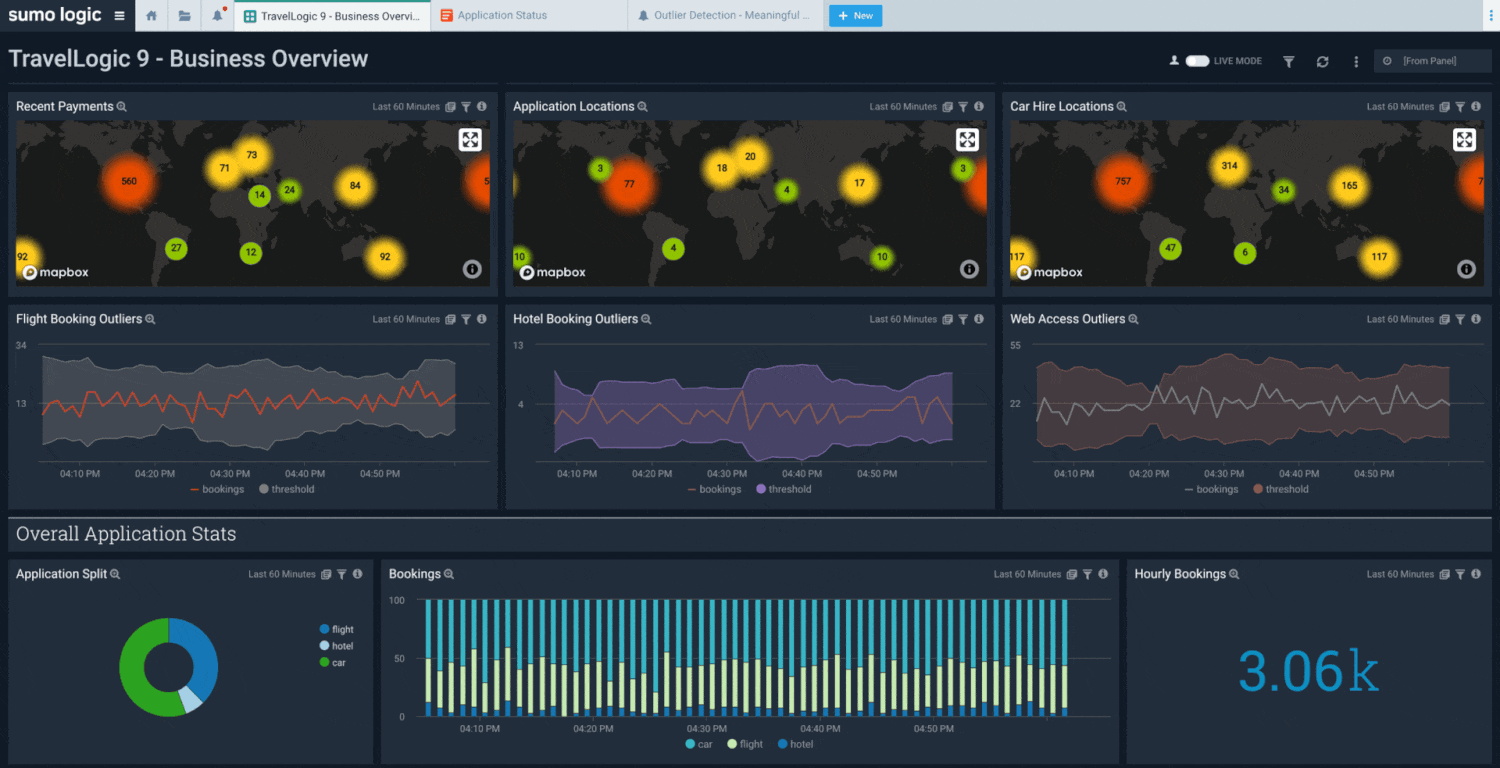Switch to TravelLogic 9 - Business Overview tab
Viewport: 1500px width, 768px height.
(333, 16)
